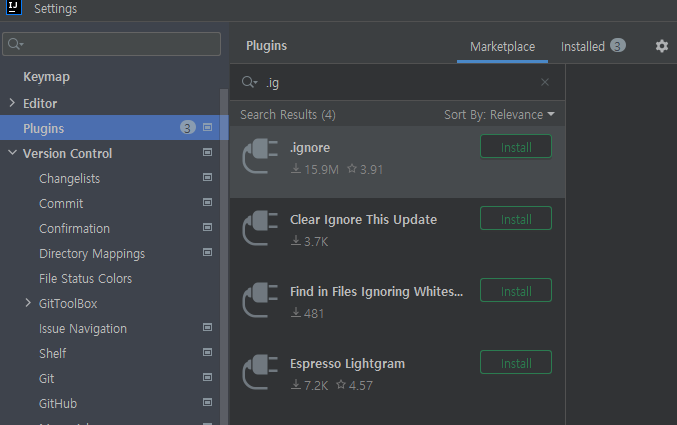Expand the Editor settings node
This screenshot has height=425, width=677.
pos(12,103)
